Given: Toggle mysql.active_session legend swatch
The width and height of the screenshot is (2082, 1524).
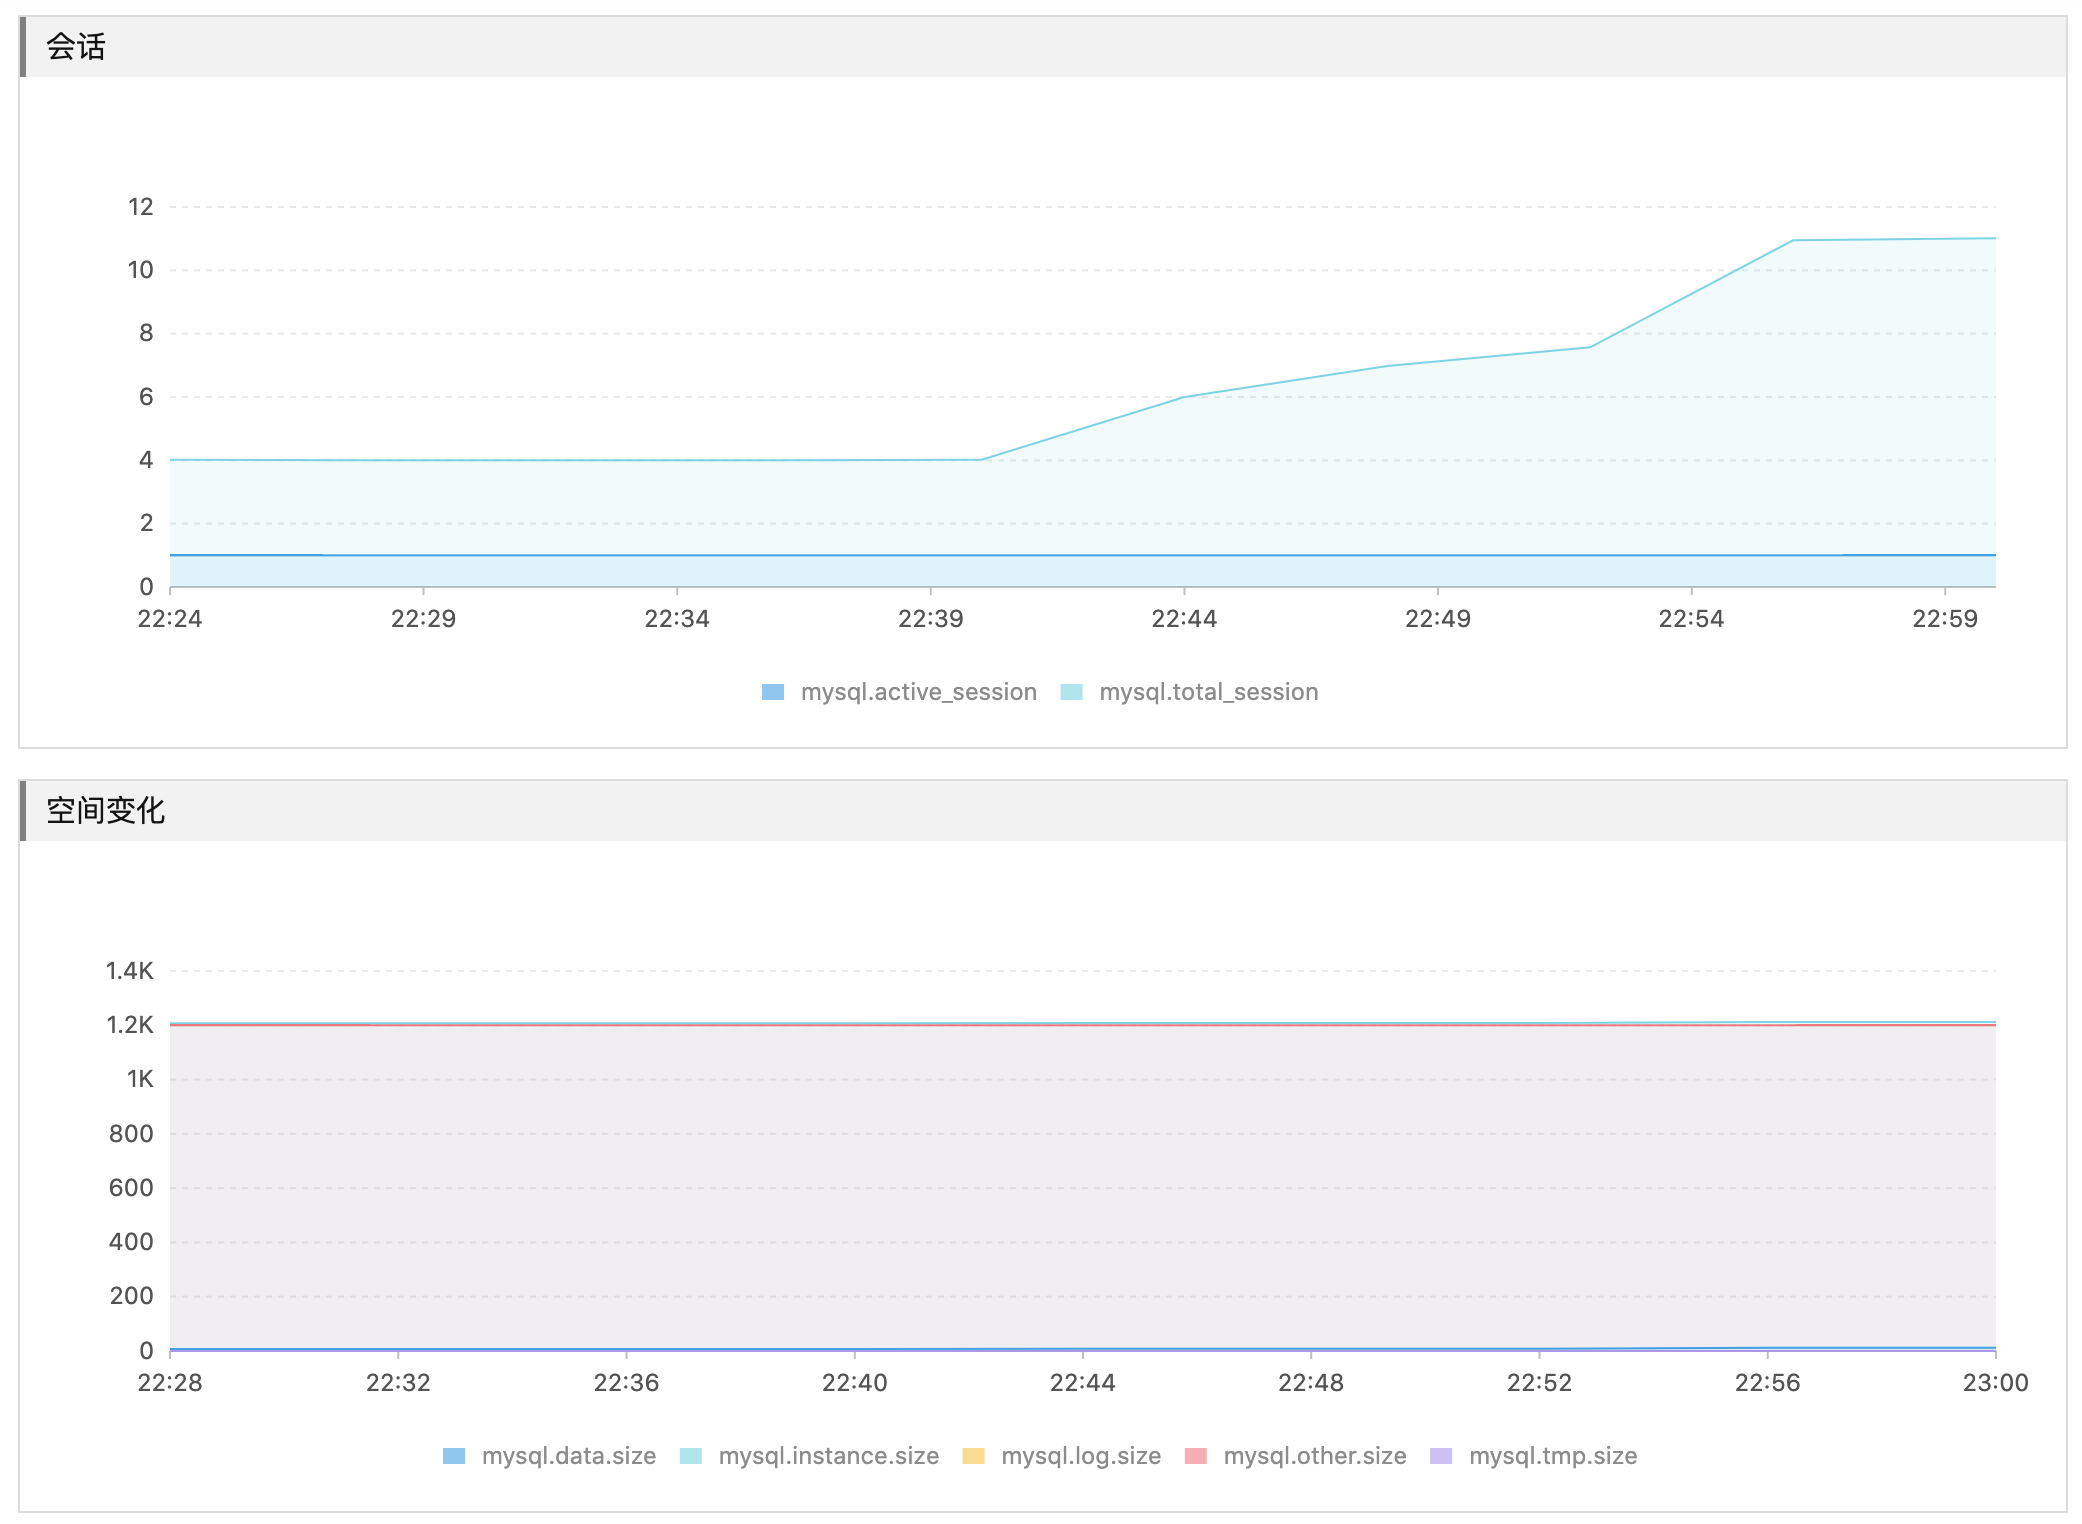Looking at the screenshot, I should [772, 692].
